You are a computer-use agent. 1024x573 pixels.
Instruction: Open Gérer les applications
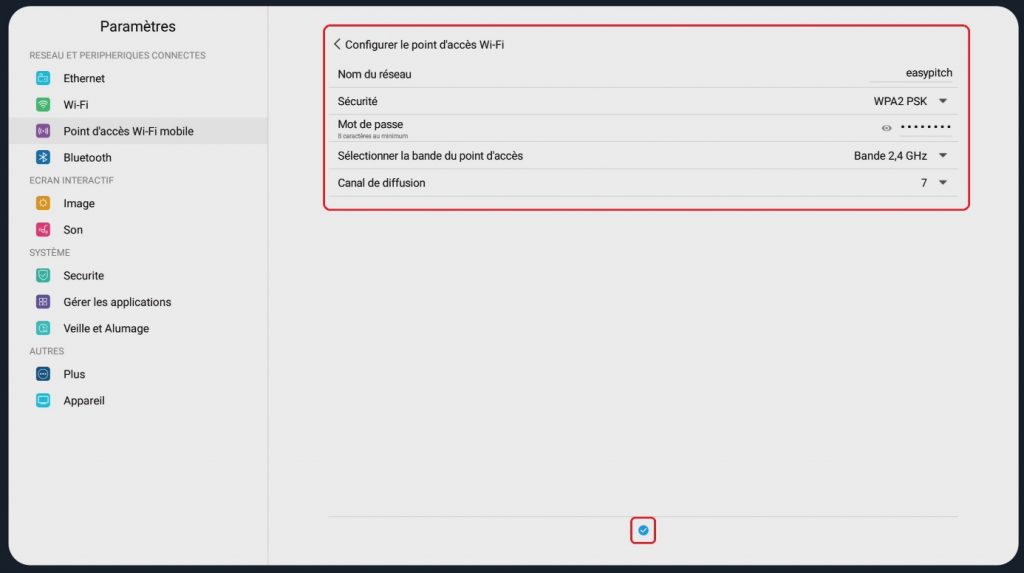point(138,302)
